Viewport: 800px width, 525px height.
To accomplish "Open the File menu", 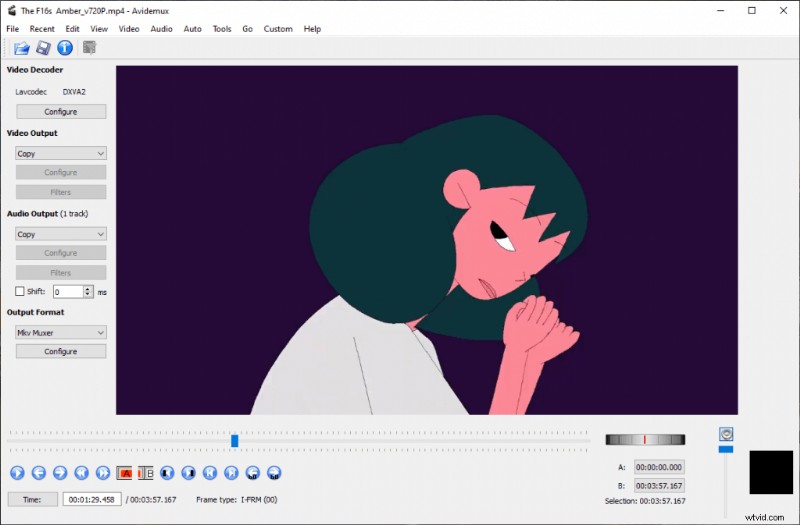I will (12, 29).
